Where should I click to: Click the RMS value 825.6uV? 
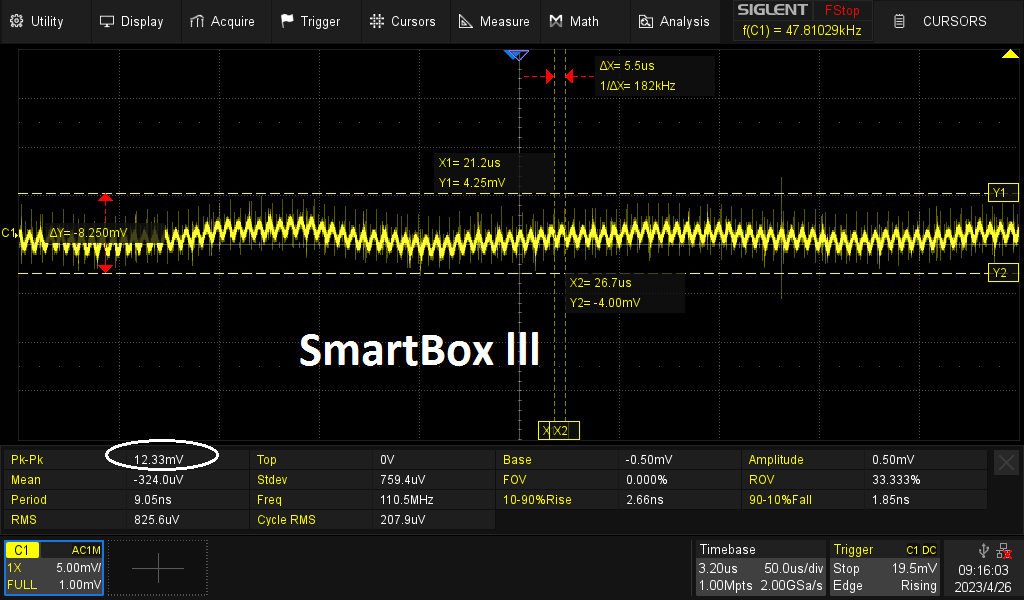(157, 520)
